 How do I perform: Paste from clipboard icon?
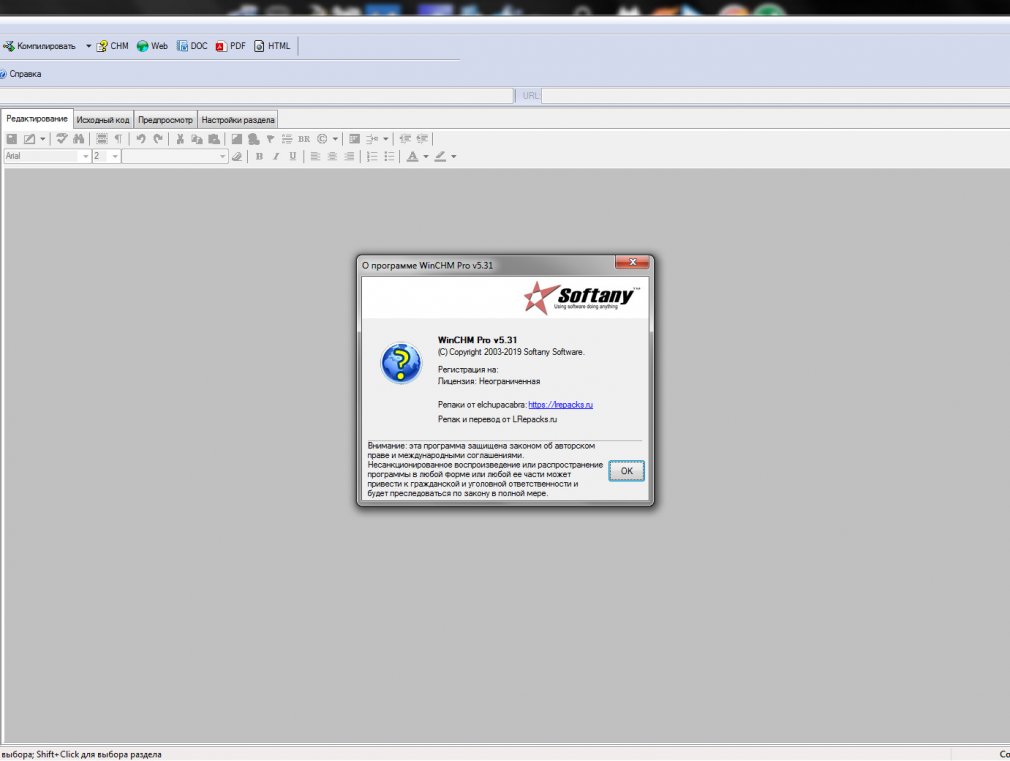214,139
